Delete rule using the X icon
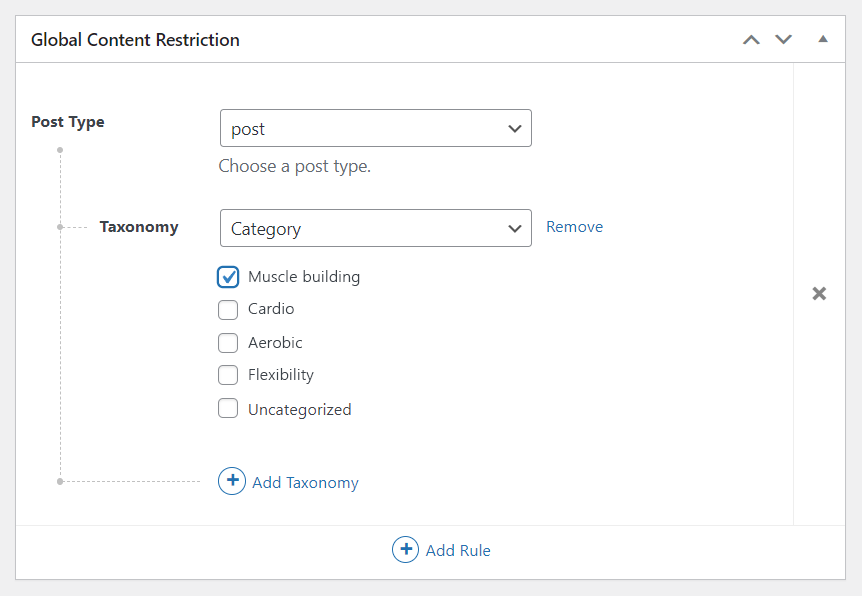The image size is (862, 596). tap(819, 294)
